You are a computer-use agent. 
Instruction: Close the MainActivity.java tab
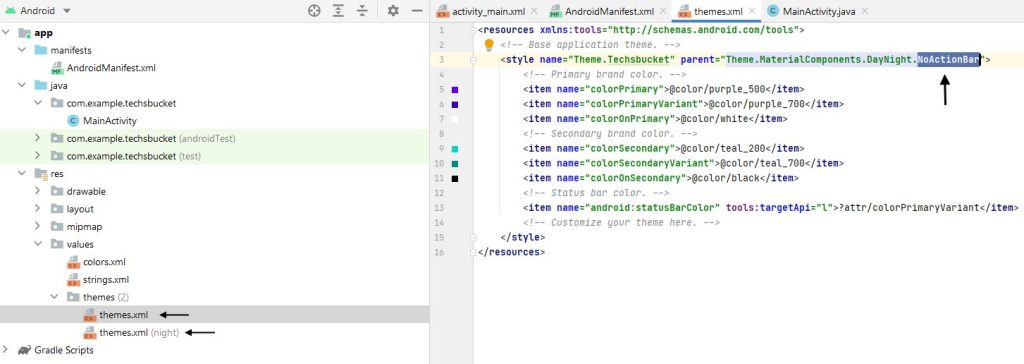[865, 11]
